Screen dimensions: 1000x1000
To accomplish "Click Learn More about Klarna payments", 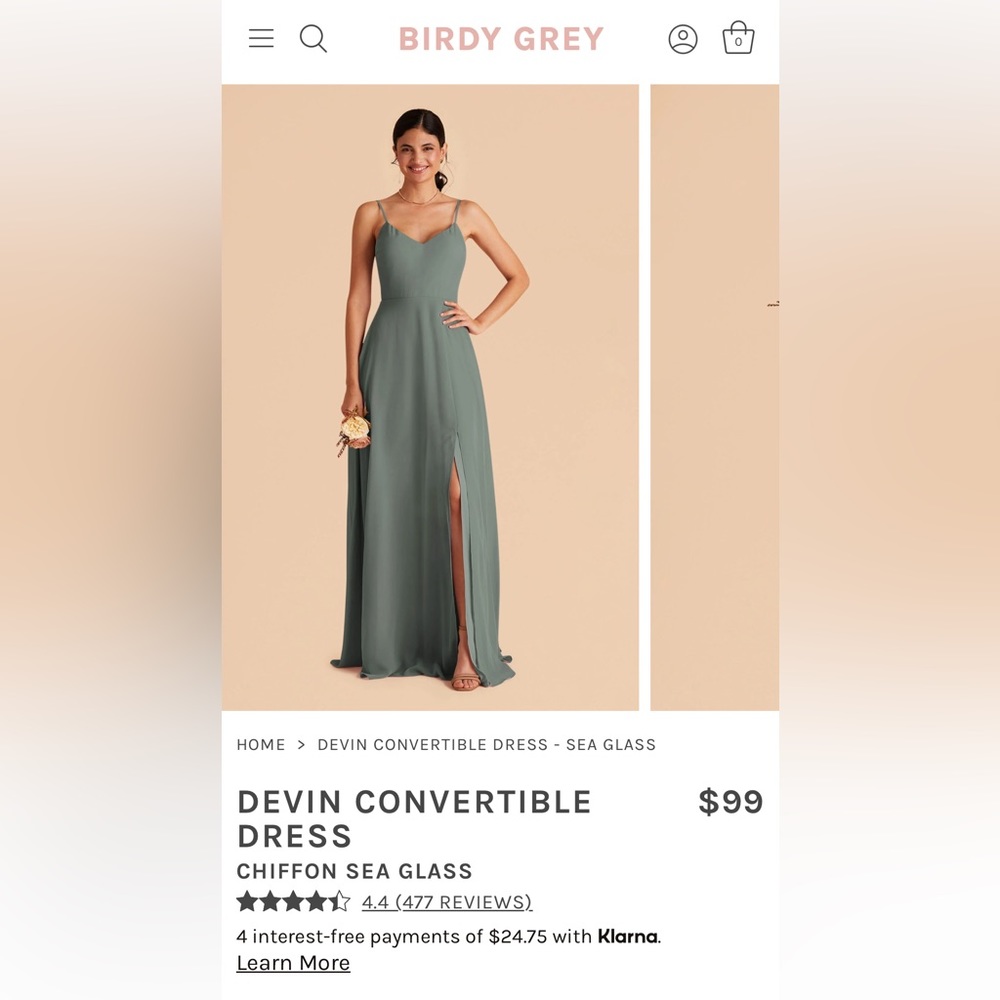I will point(293,962).
